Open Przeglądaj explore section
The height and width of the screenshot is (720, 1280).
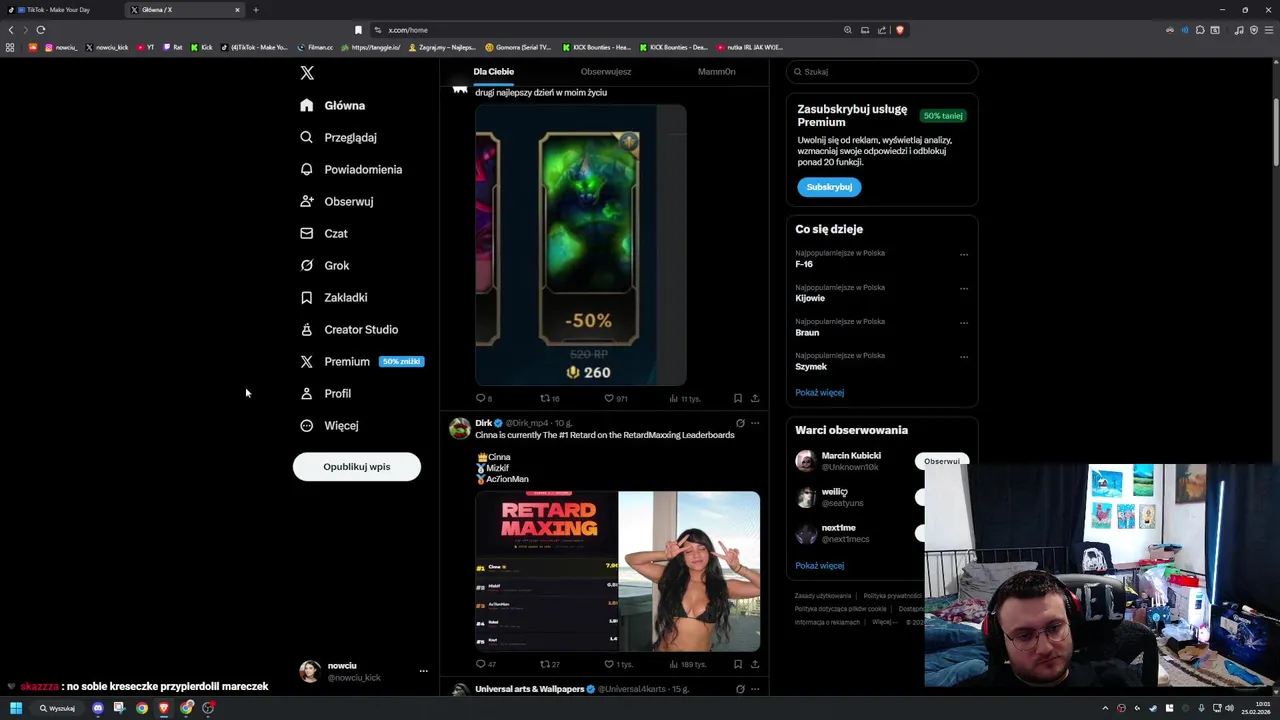click(339, 137)
